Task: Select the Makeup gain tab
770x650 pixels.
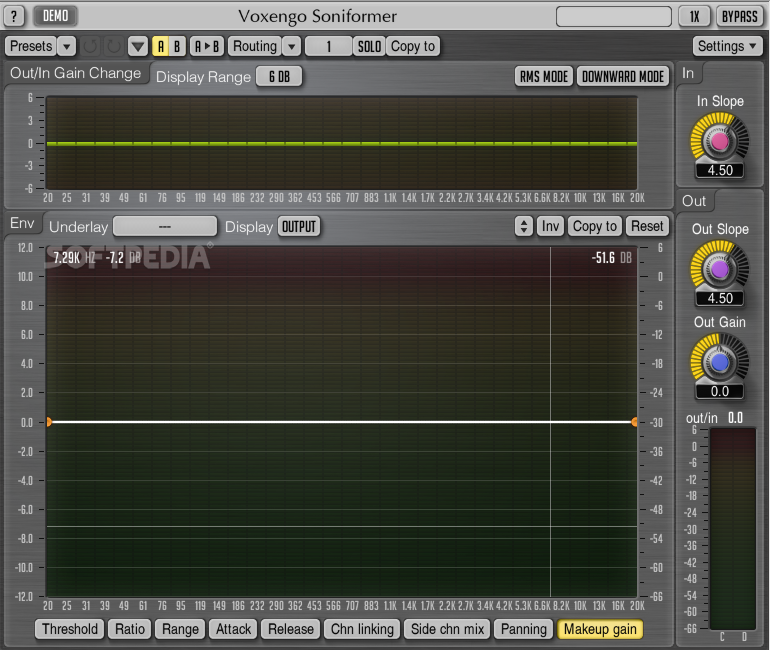Action: pos(600,629)
